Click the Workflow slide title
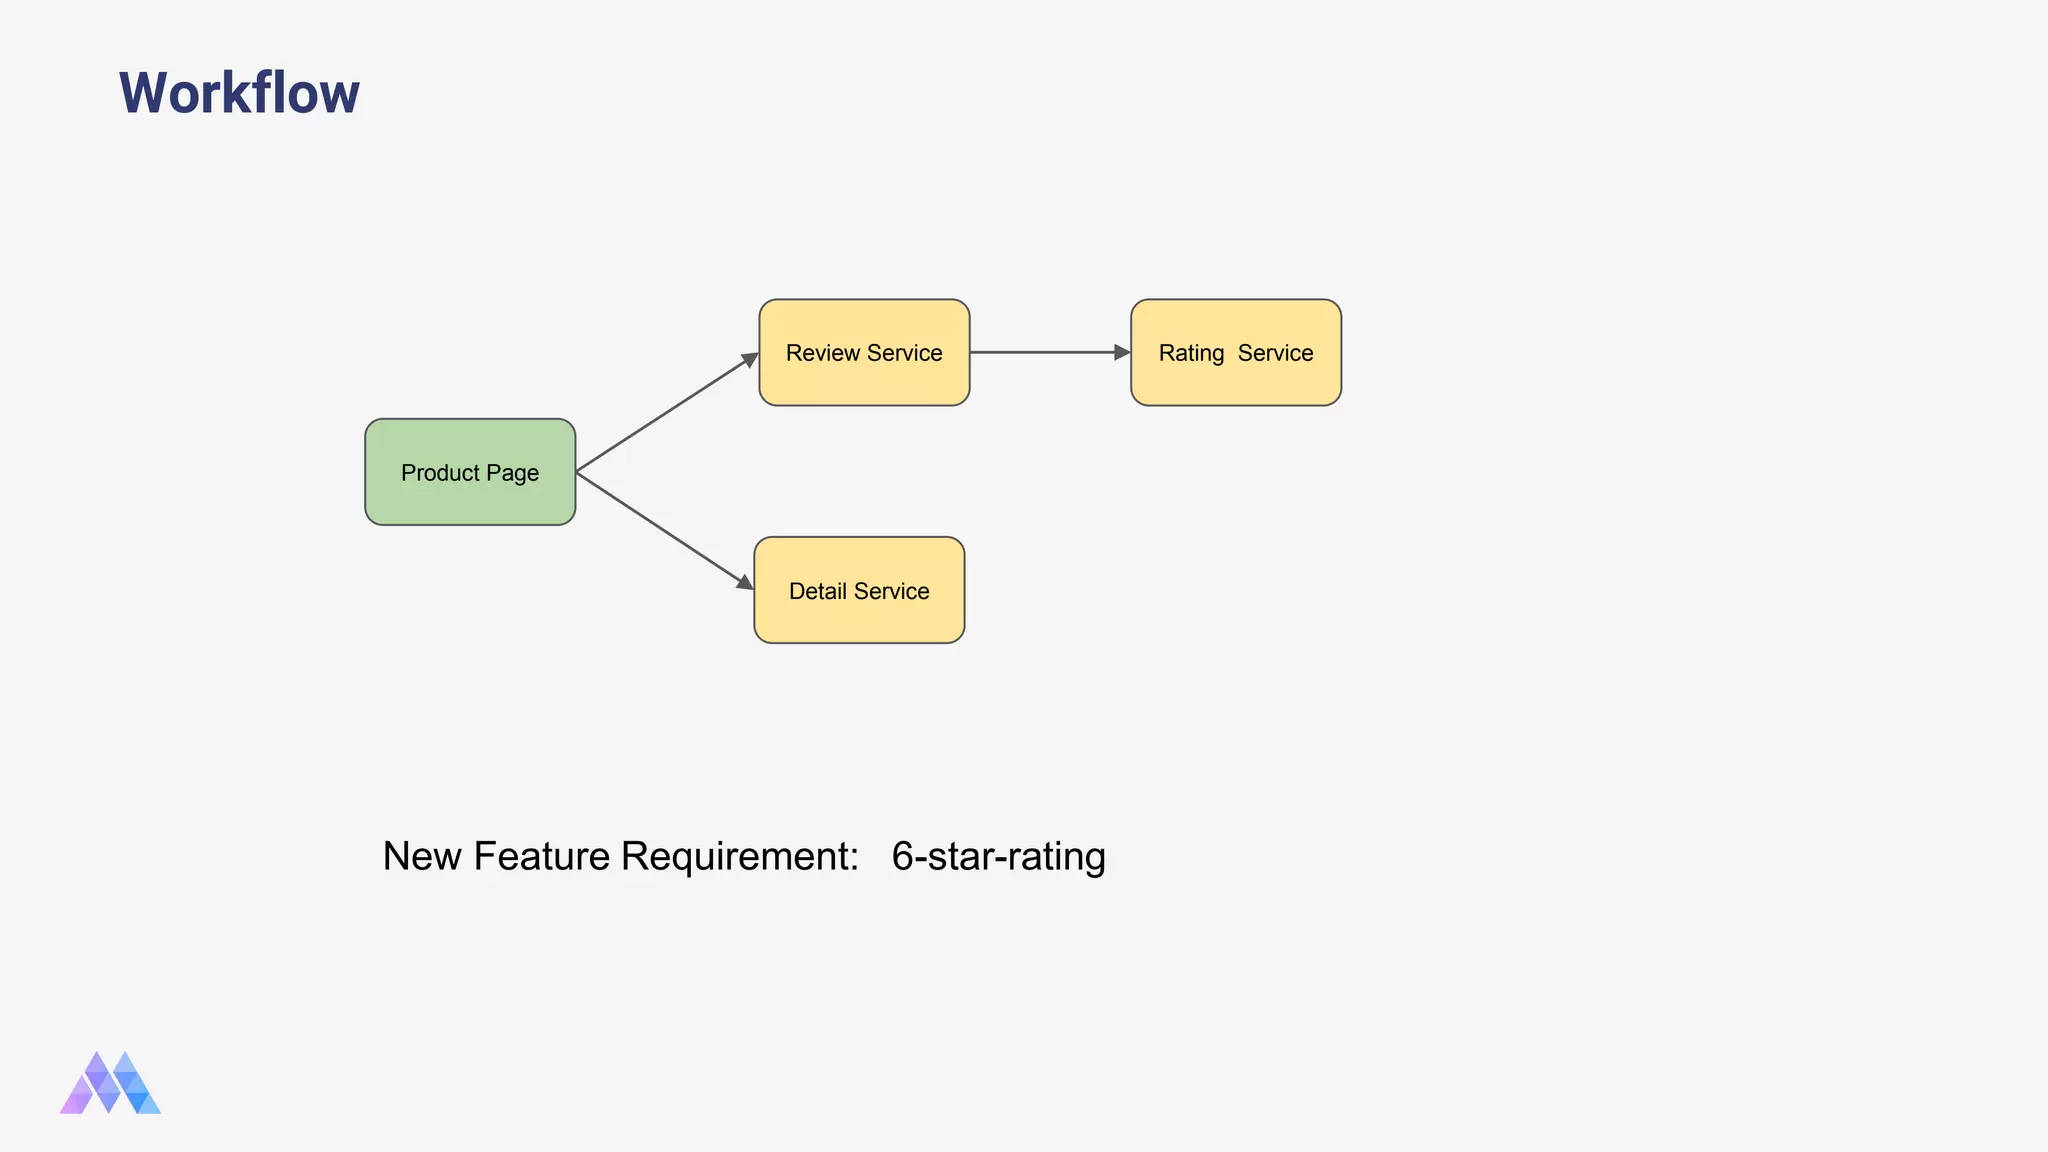Viewport: 2048px width, 1152px height. 239,93
